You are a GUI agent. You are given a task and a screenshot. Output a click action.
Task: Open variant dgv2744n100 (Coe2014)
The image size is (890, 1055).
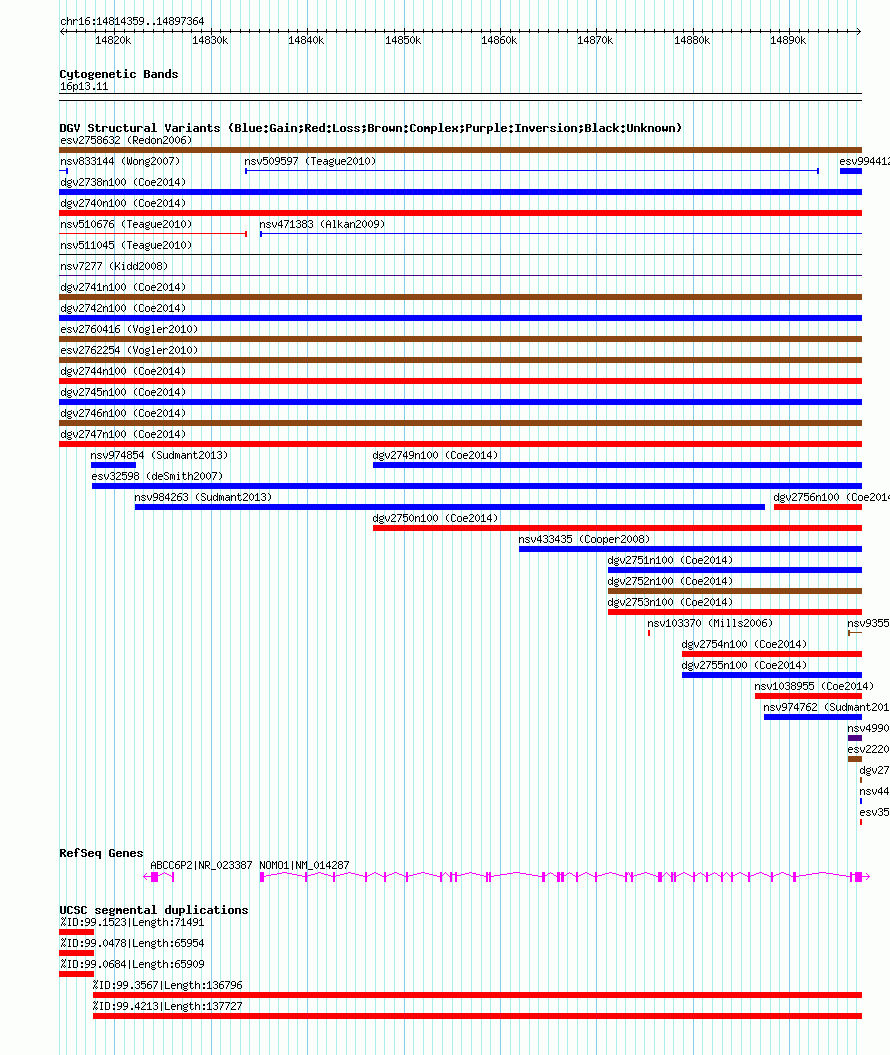123,371
